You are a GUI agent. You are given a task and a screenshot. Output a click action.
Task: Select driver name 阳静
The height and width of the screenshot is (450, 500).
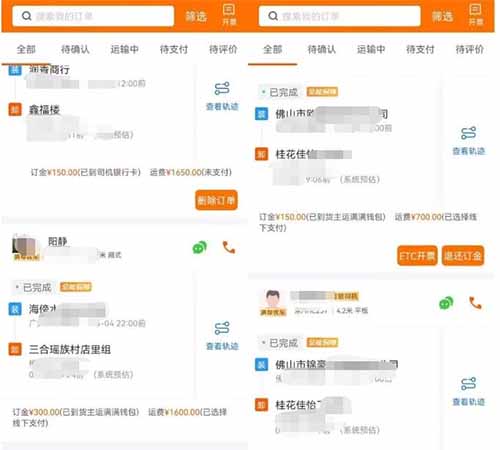58,241
